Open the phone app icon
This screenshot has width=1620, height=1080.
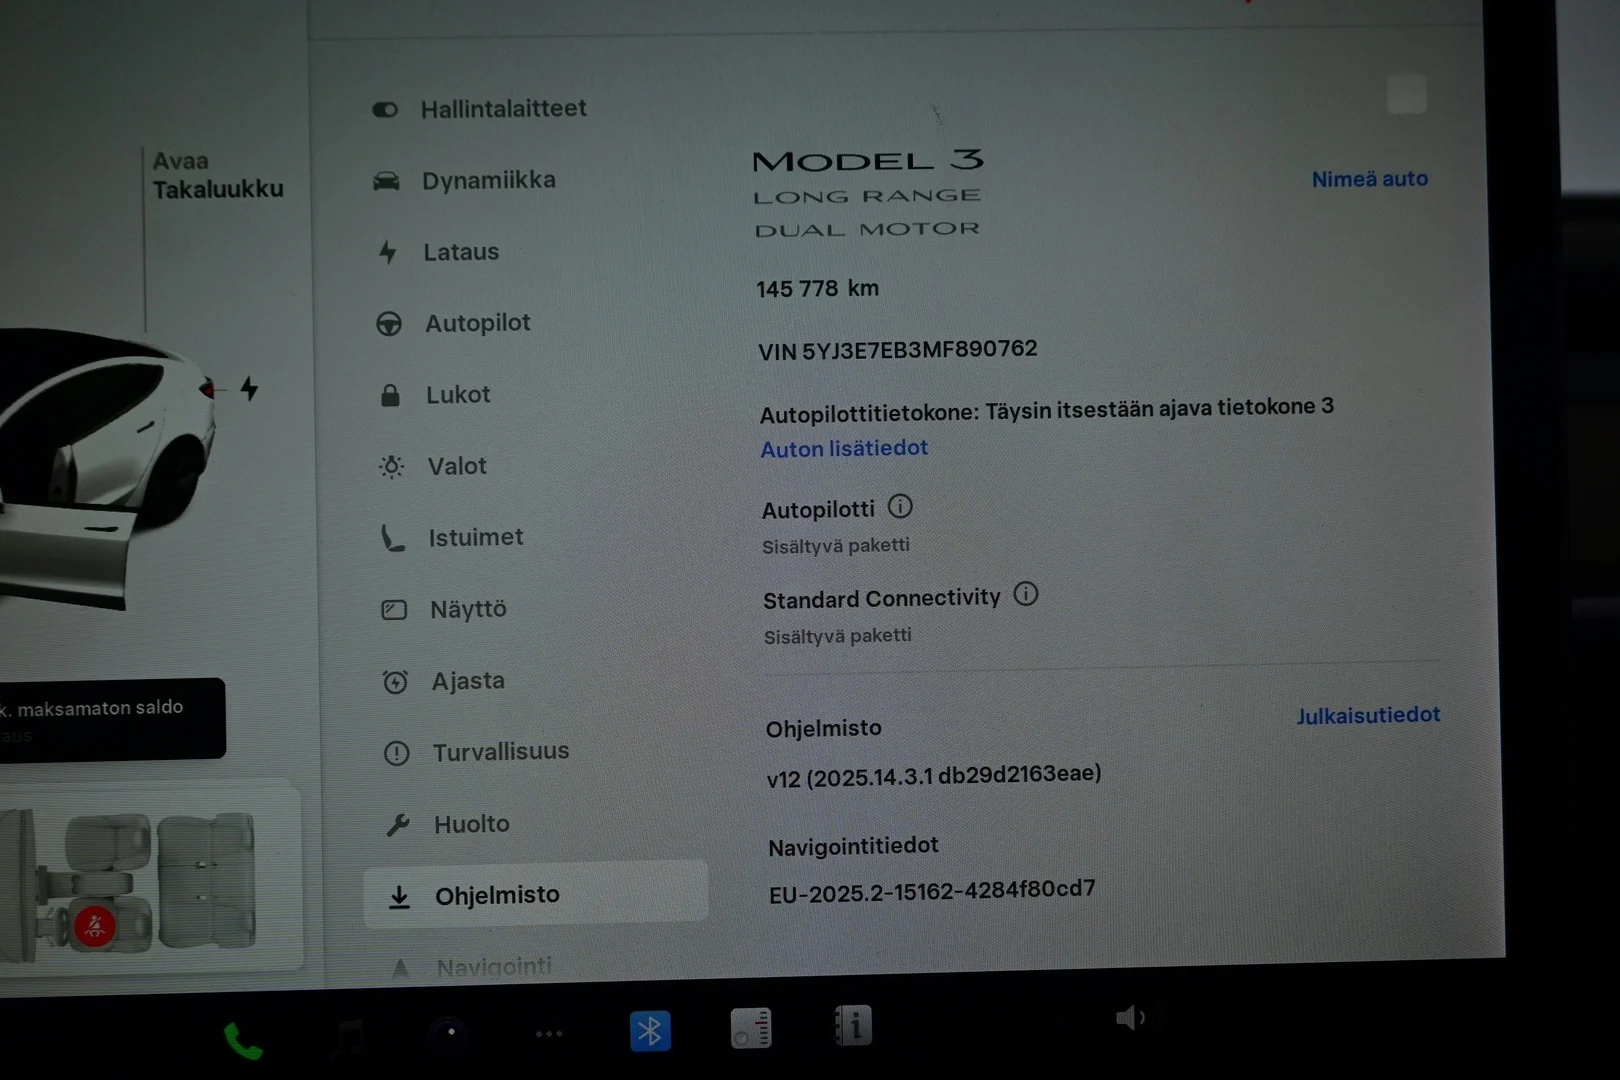(243, 1041)
